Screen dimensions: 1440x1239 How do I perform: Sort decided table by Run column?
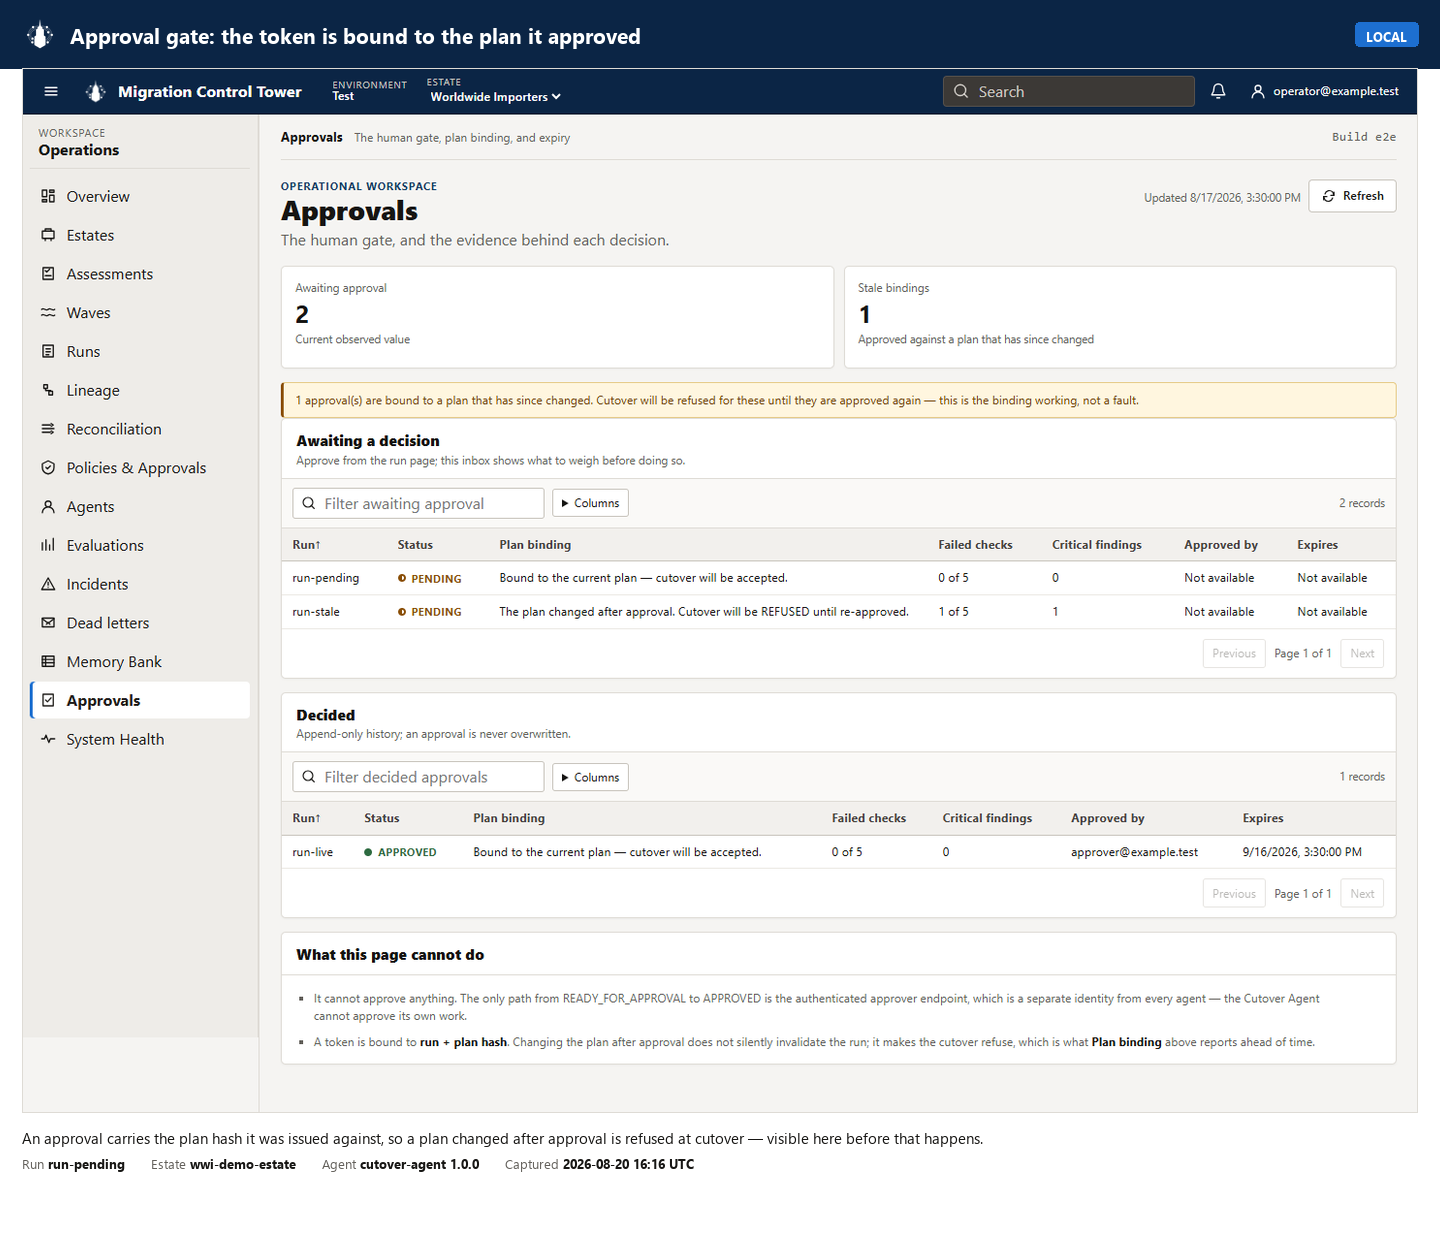point(306,818)
